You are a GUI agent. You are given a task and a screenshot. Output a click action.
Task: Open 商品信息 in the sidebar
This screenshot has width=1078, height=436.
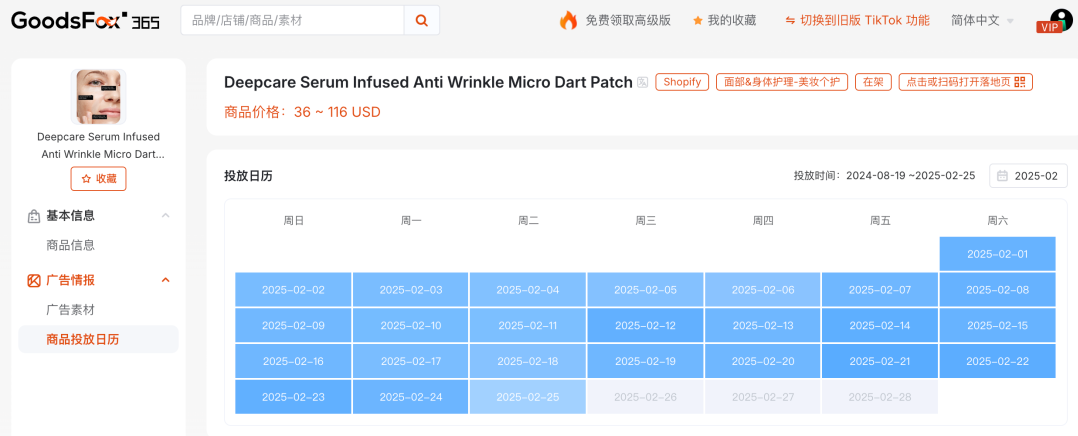pos(70,246)
